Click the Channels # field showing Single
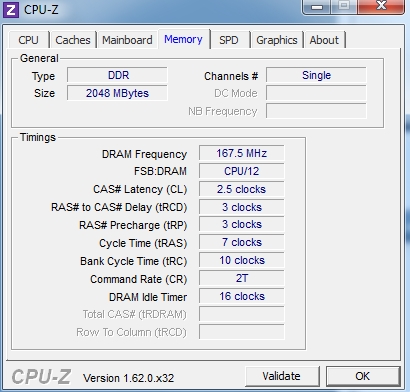The image size is (410, 392). (x=316, y=75)
